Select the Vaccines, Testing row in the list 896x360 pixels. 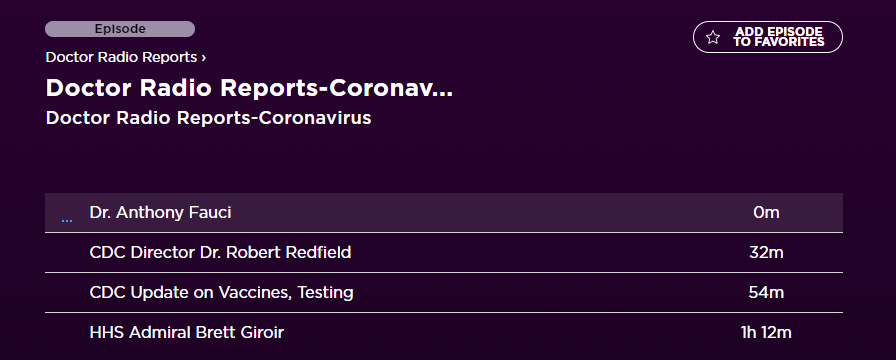tap(444, 293)
